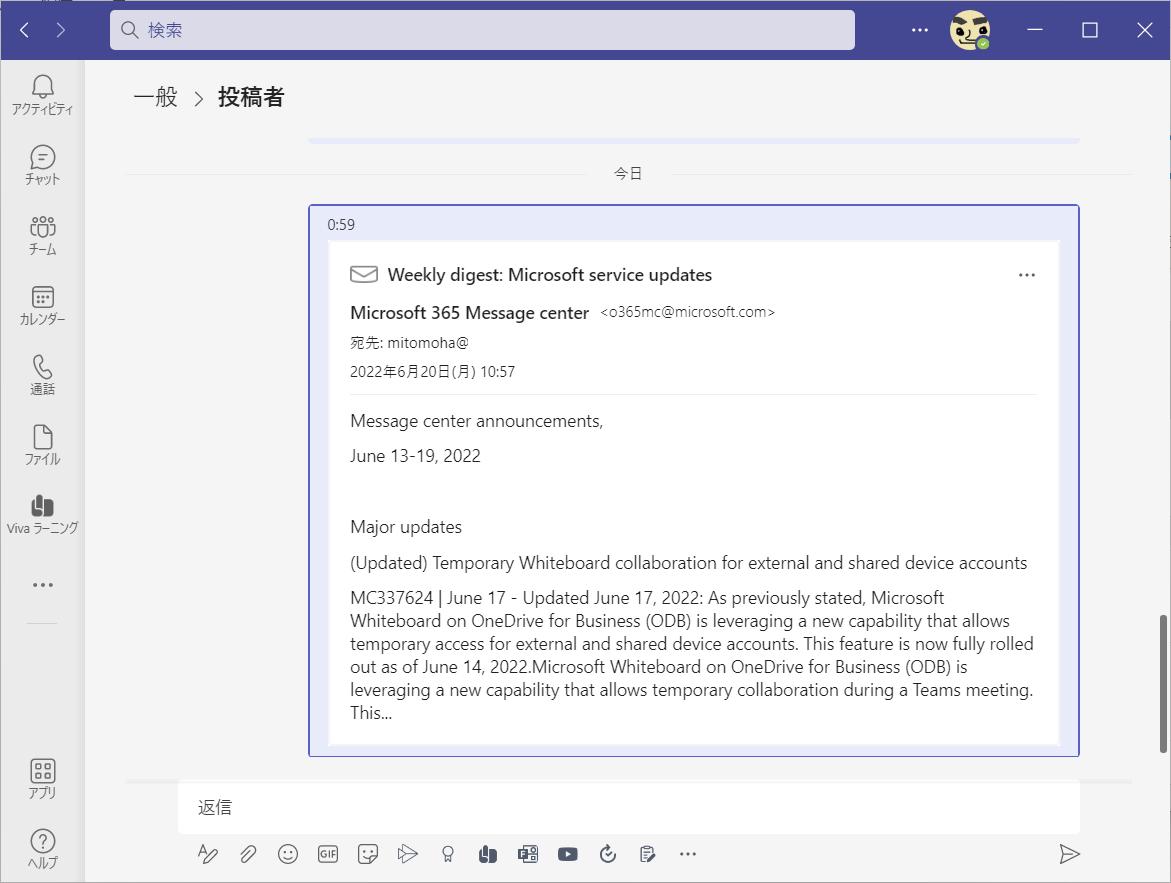Open Viva ラーニング in the sidebar
The image size is (1171, 883).
tap(43, 515)
